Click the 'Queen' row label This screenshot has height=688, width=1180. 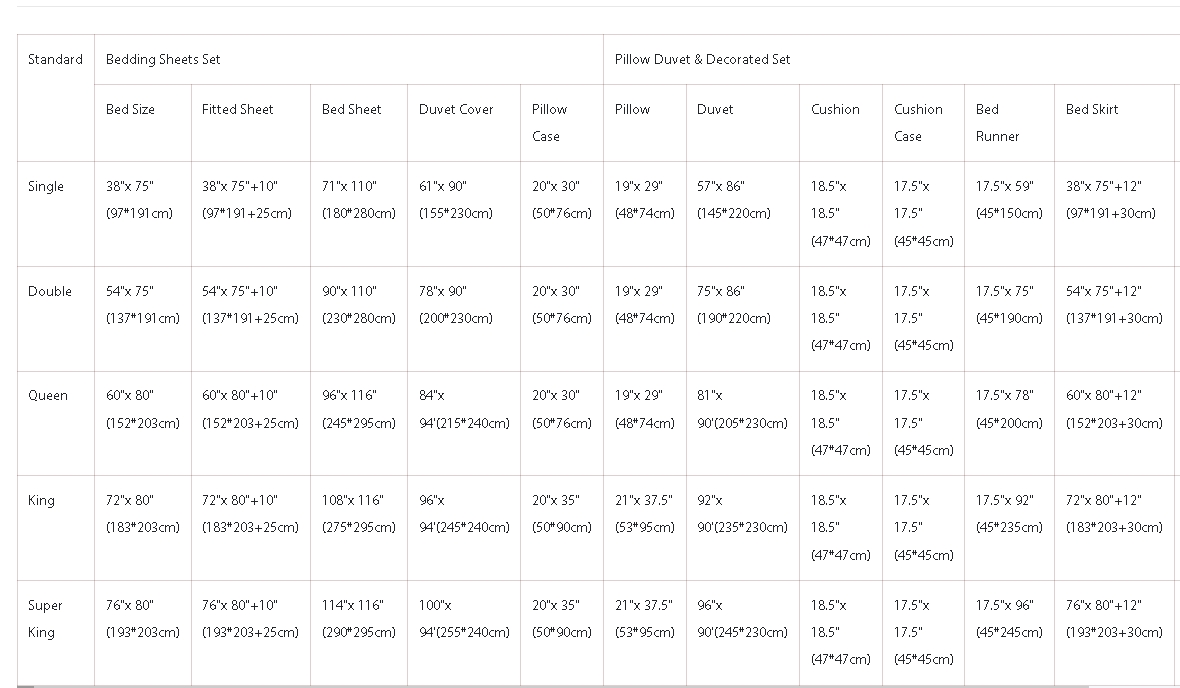tap(48, 396)
